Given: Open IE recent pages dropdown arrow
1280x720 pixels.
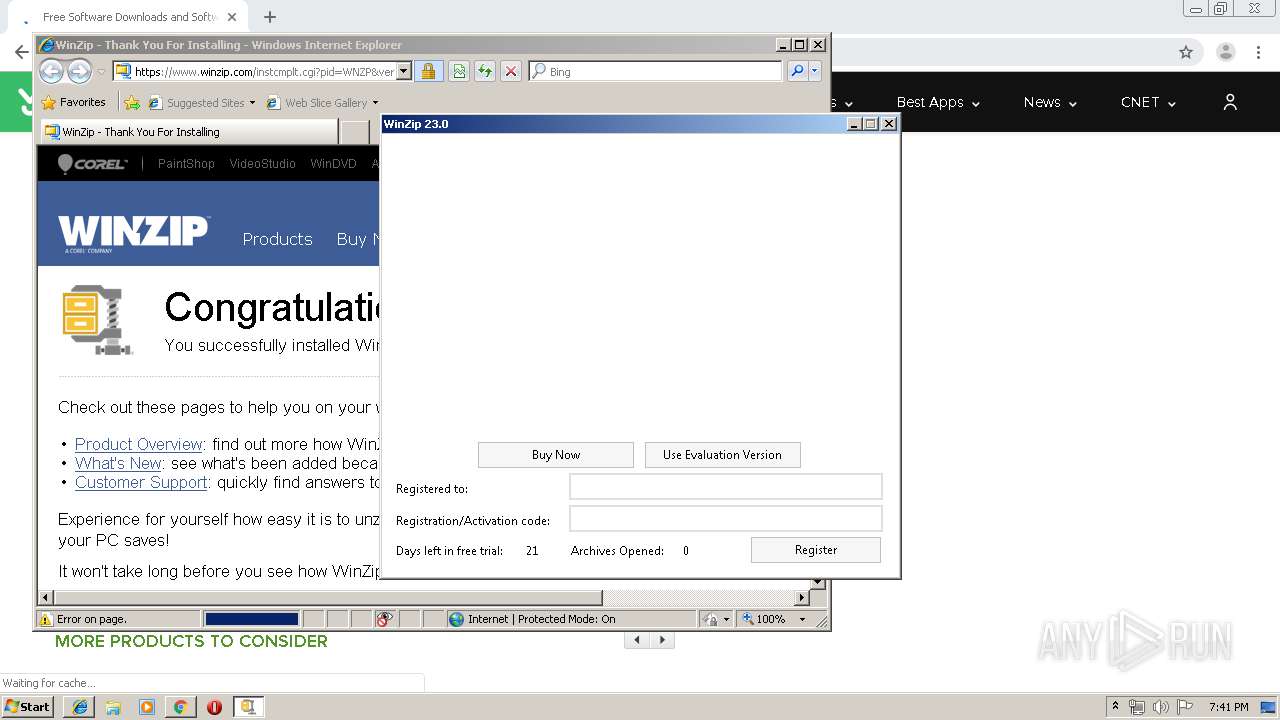Looking at the screenshot, I should [x=101, y=72].
